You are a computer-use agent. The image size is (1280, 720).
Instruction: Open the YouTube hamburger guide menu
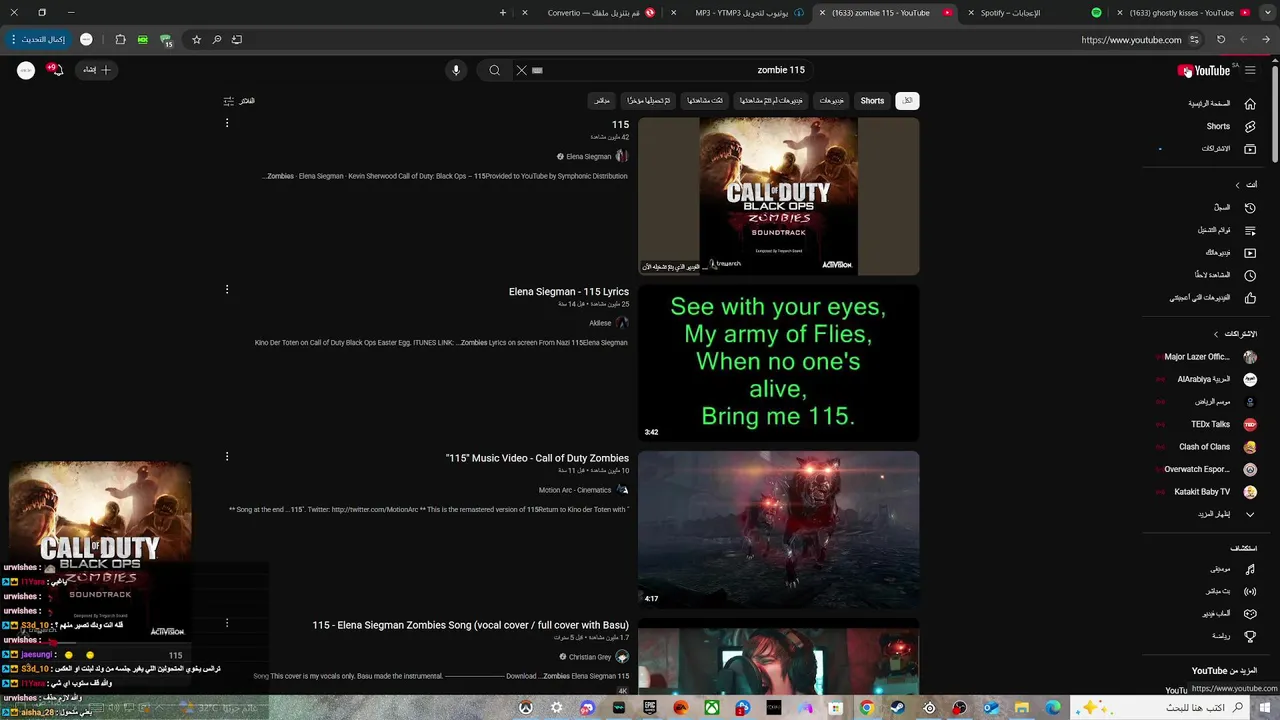pyautogui.click(x=1250, y=70)
